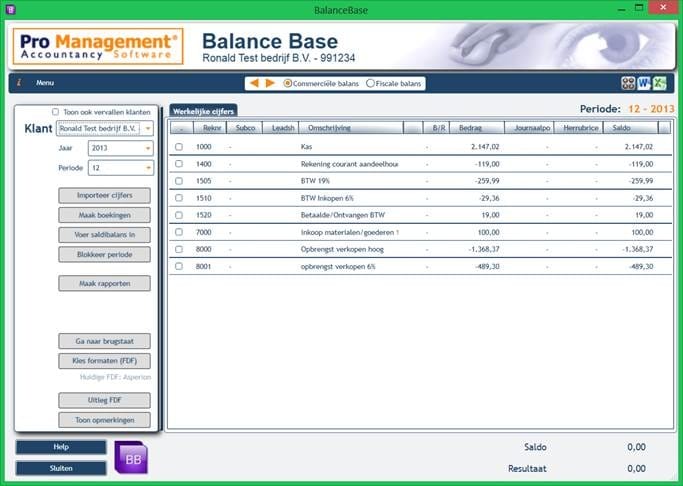683x486 pixels.
Task: Click the Pro Management logo
Action: tap(98, 47)
